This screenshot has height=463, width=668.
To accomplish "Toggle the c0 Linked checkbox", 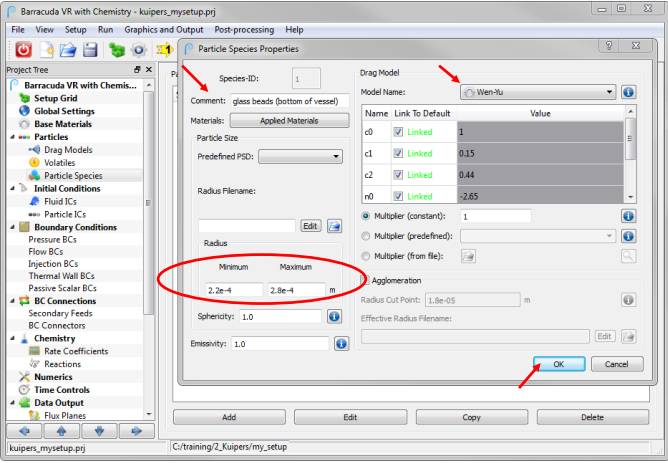I will pyautogui.click(x=400, y=132).
